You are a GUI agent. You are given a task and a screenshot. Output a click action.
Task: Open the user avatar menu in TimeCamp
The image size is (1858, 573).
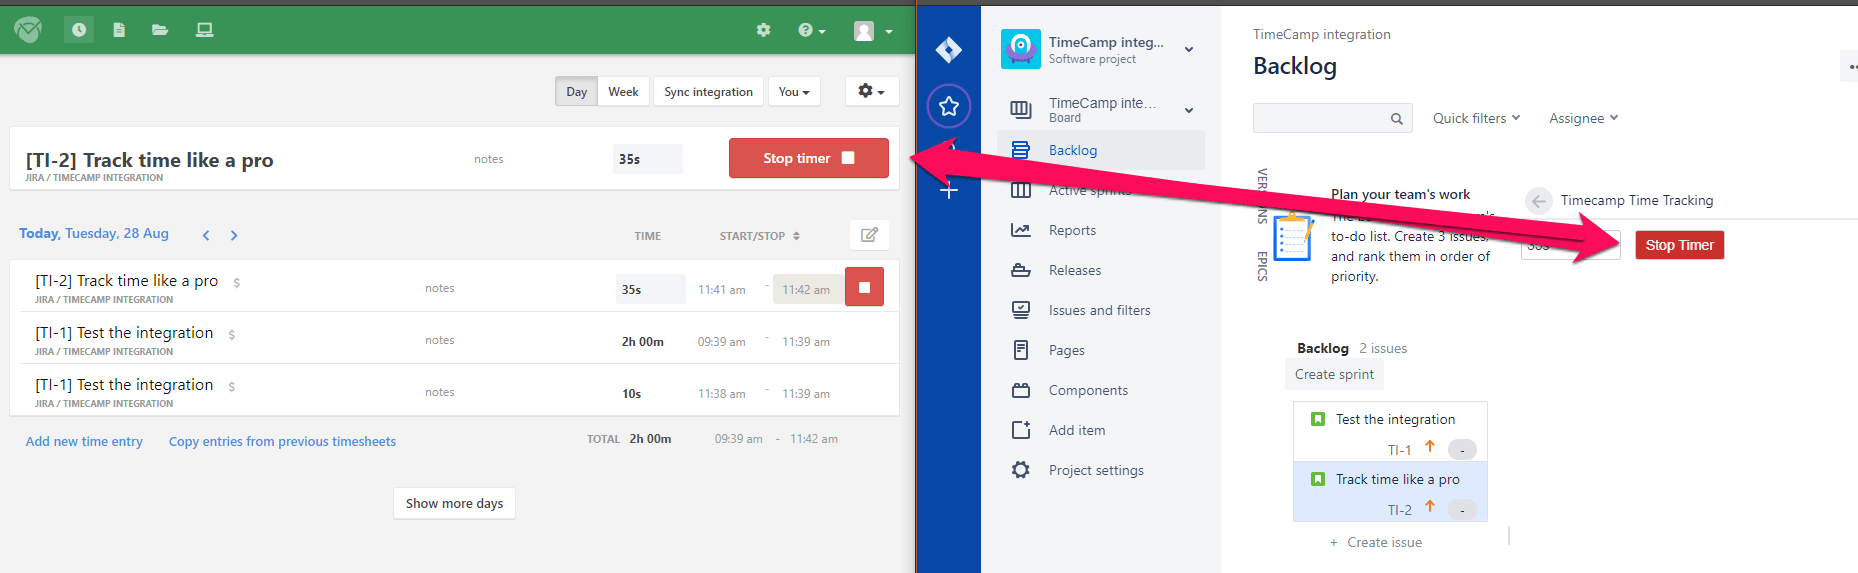coord(872,31)
